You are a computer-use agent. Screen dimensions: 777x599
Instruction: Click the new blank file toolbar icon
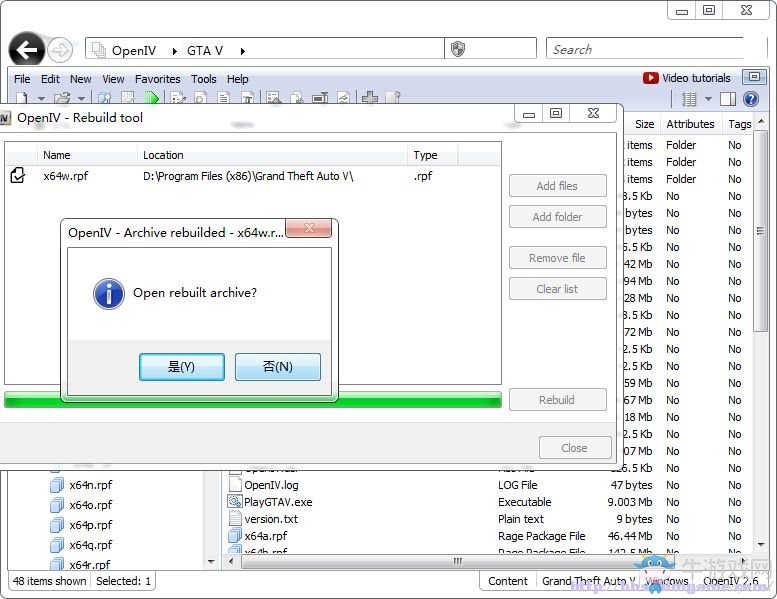click(21, 98)
